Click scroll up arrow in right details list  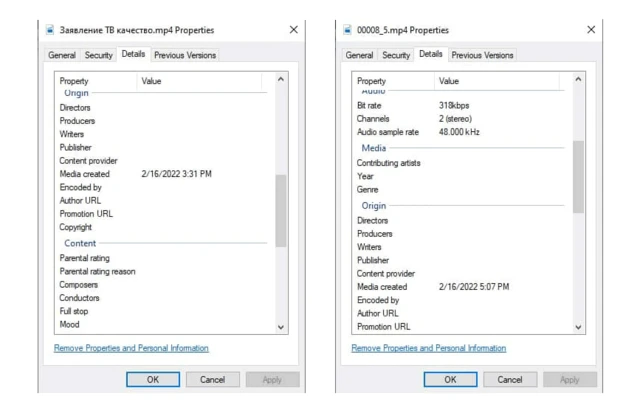(578, 80)
